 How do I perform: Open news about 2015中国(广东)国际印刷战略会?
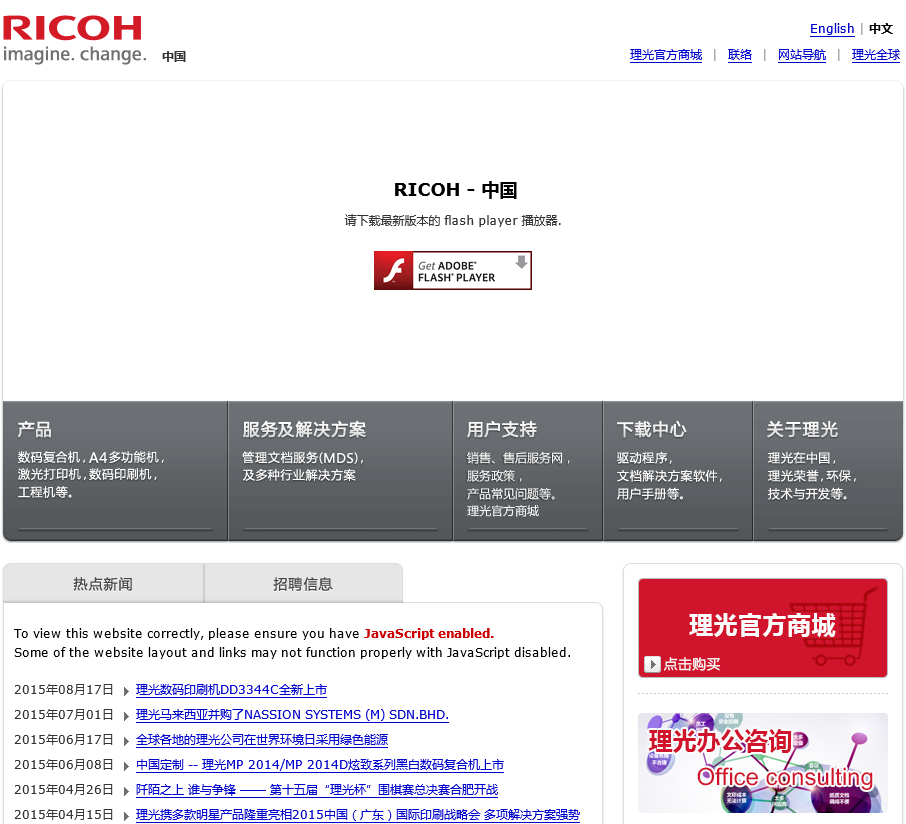pyautogui.click(x=358, y=814)
